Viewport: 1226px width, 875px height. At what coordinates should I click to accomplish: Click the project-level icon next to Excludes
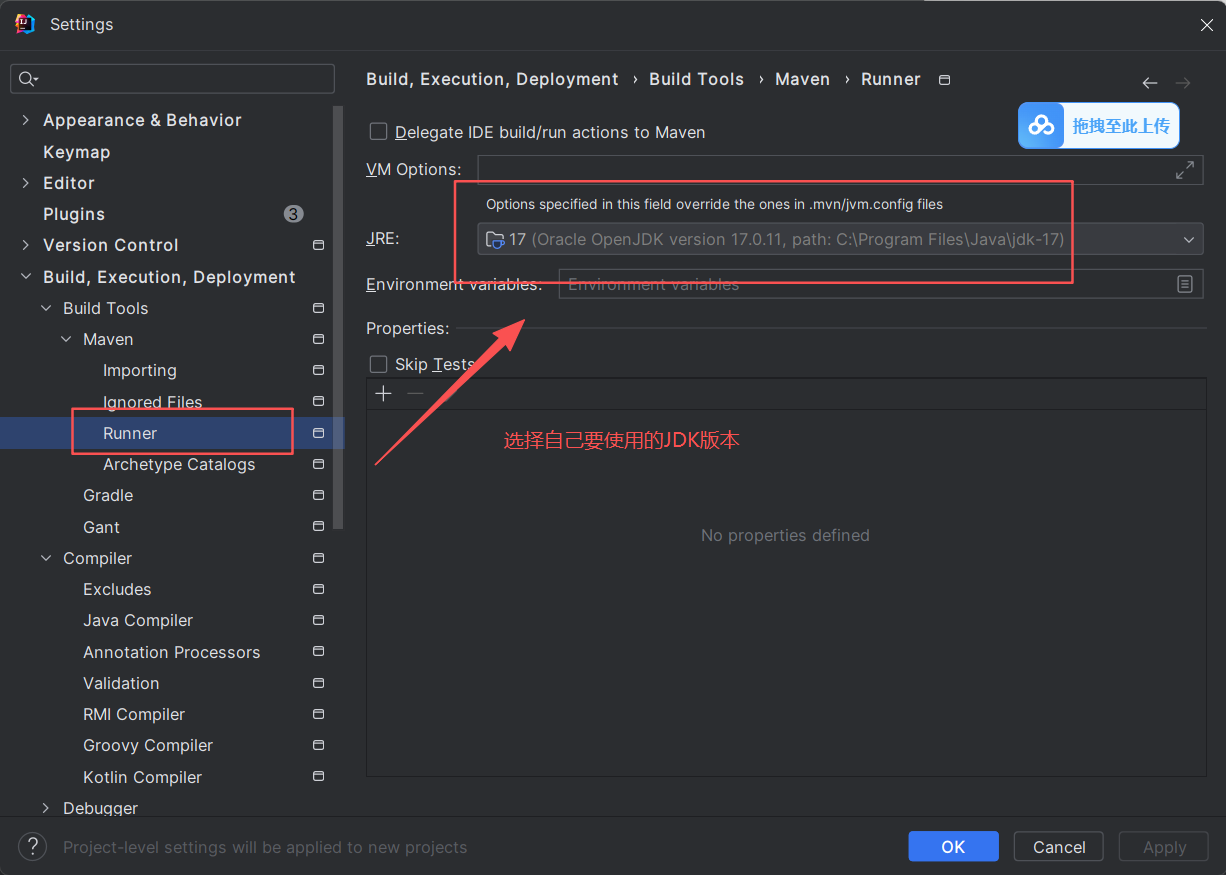pyautogui.click(x=318, y=589)
